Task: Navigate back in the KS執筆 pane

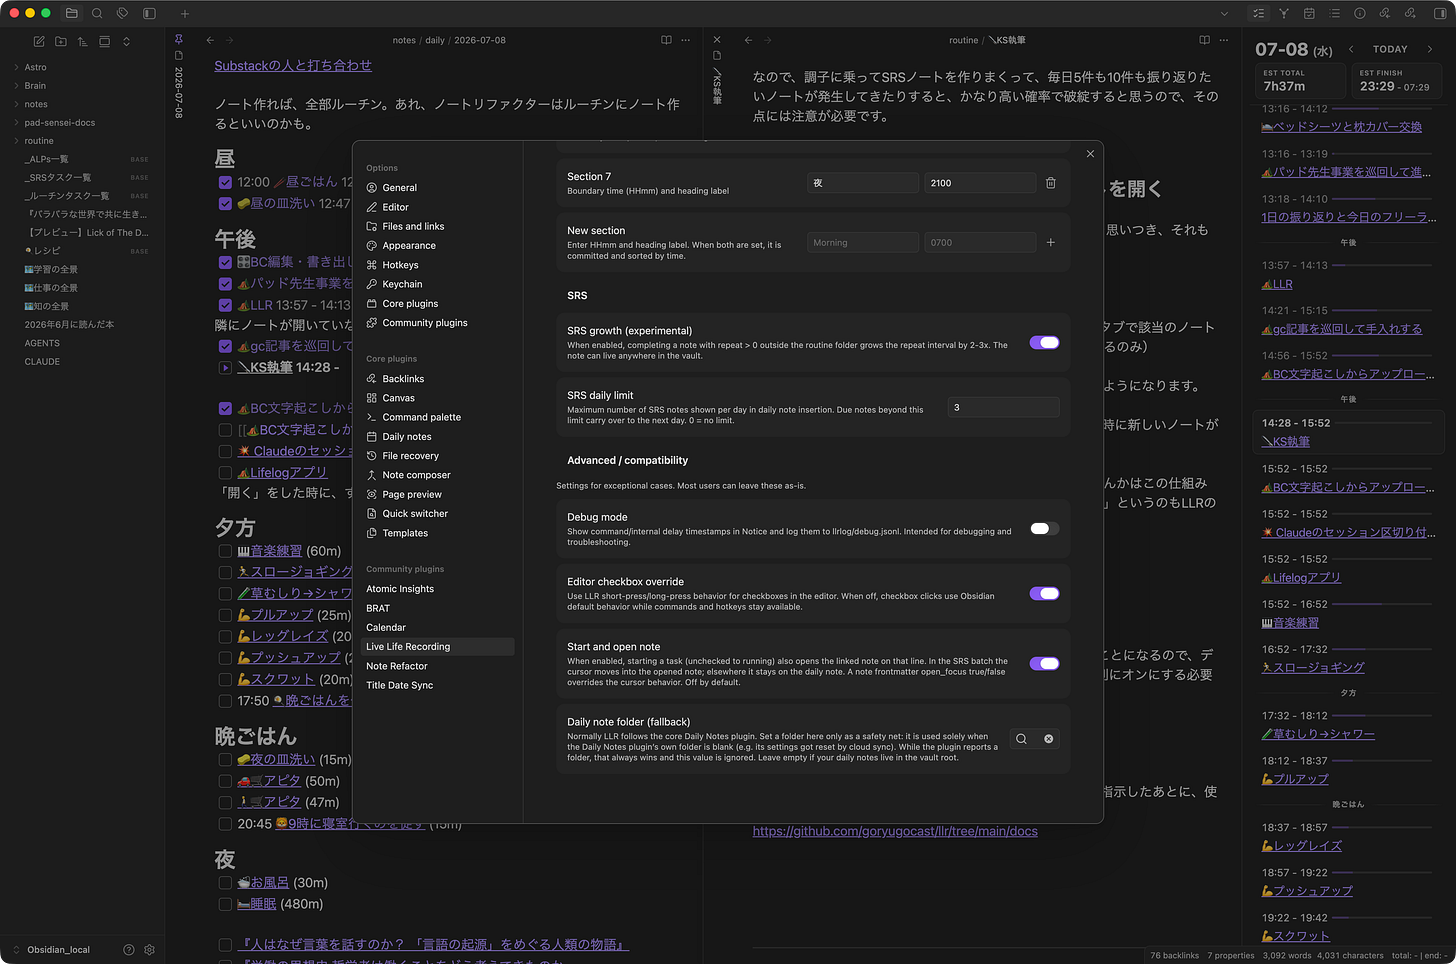Action: [x=748, y=40]
